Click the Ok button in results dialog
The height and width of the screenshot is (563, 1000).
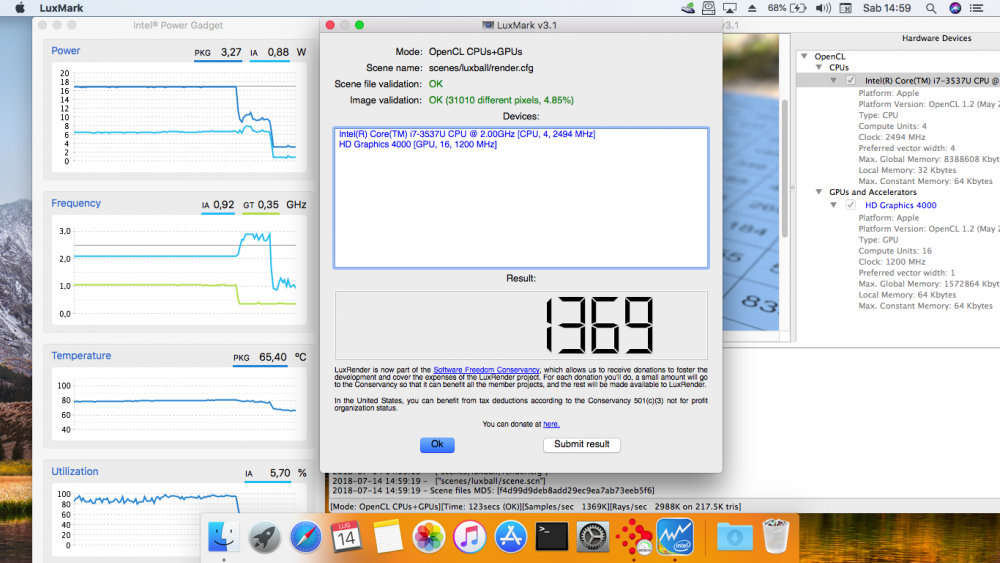point(437,444)
